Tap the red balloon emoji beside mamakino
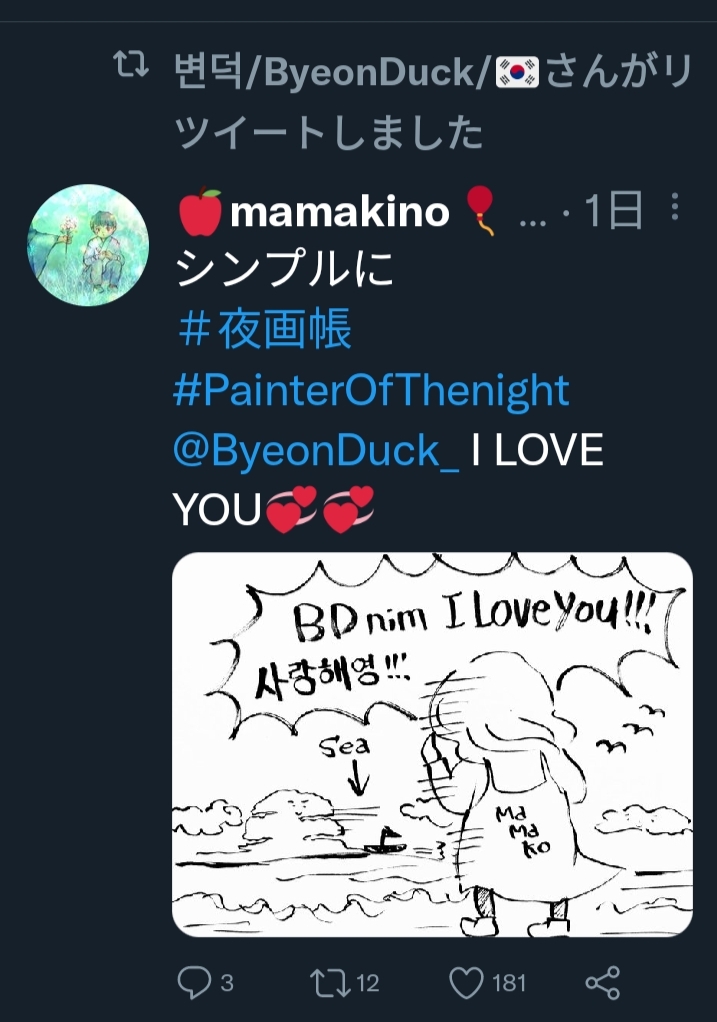 480,212
